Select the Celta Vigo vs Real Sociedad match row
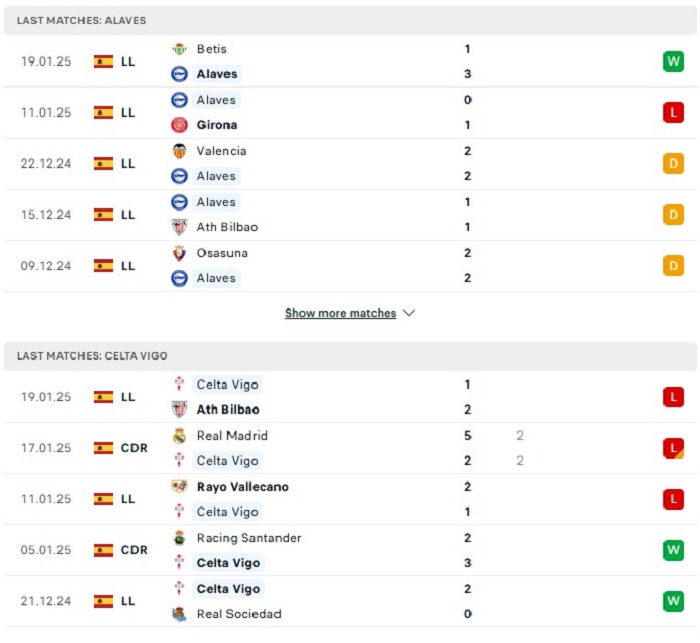 350,601
